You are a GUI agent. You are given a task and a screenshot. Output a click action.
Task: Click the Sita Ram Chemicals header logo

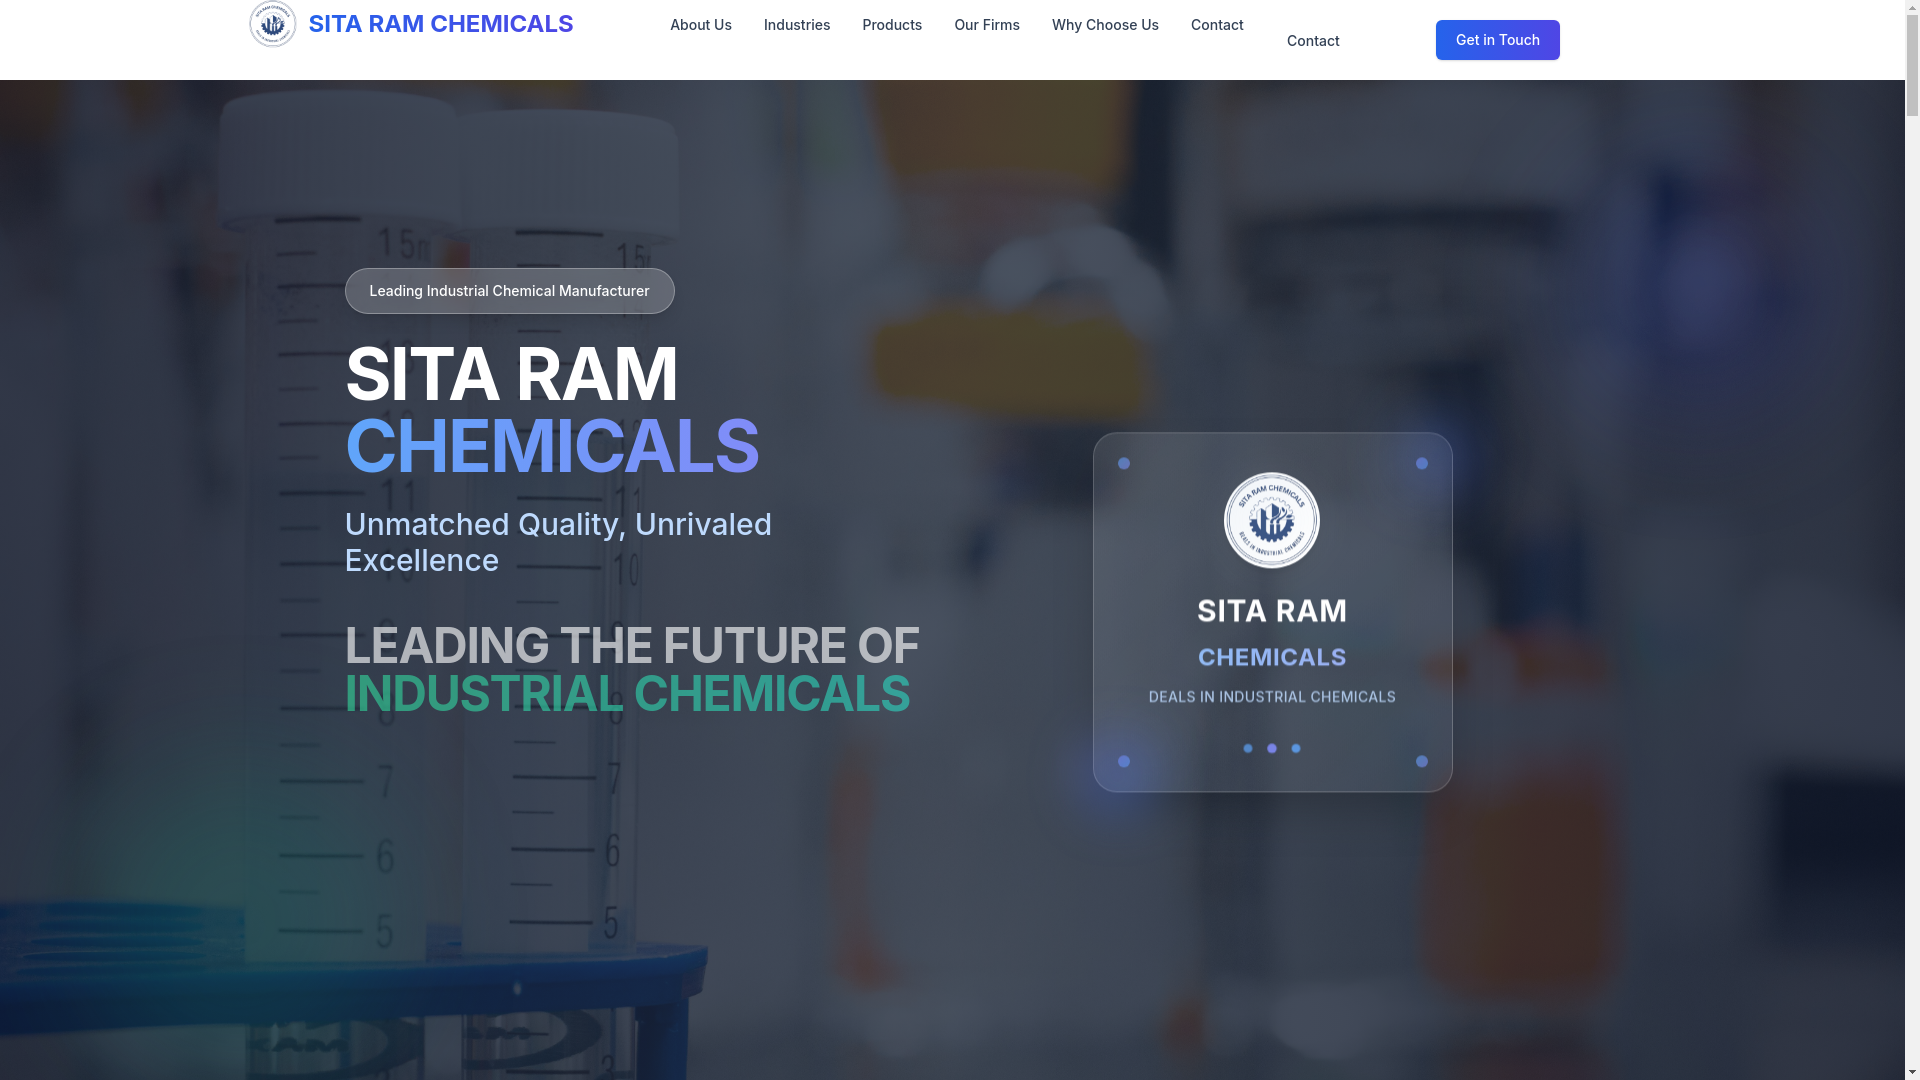tap(272, 24)
